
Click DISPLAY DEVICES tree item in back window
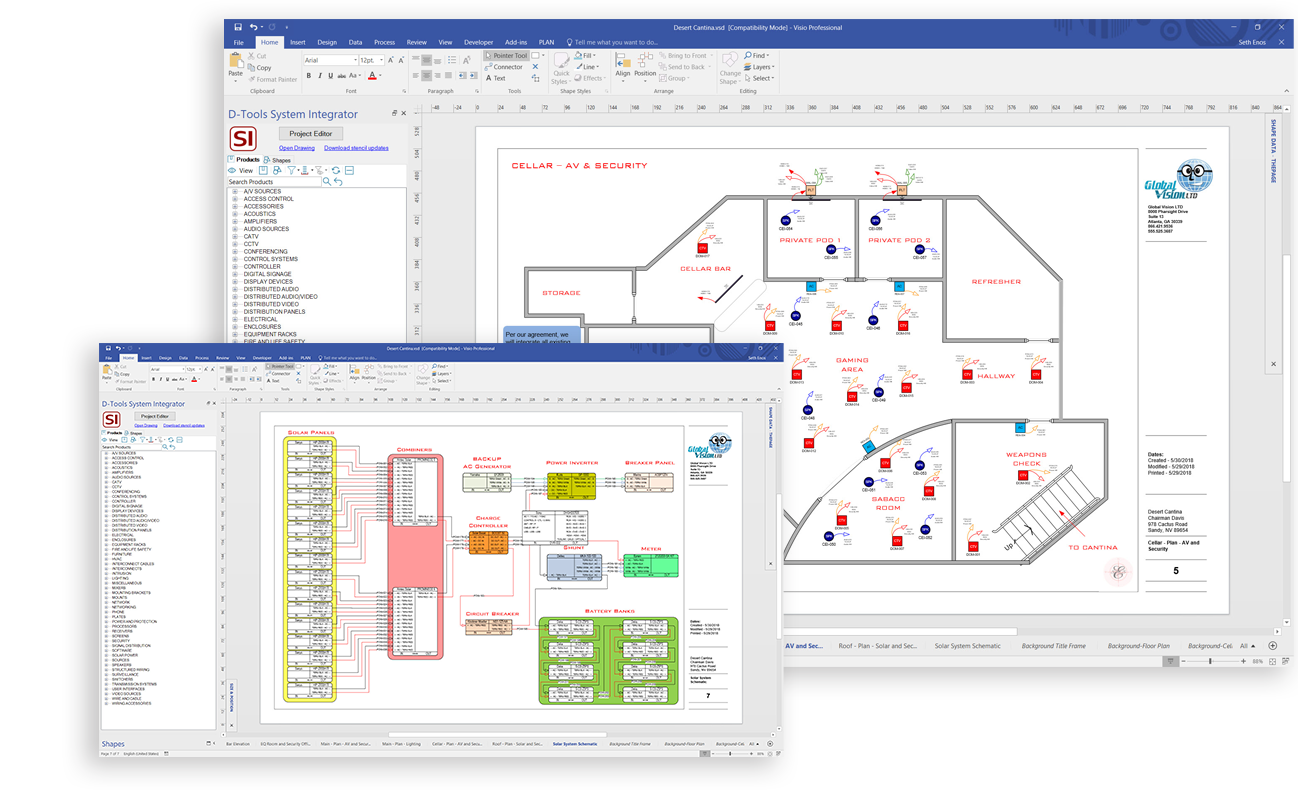pyautogui.click(x=268, y=281)
